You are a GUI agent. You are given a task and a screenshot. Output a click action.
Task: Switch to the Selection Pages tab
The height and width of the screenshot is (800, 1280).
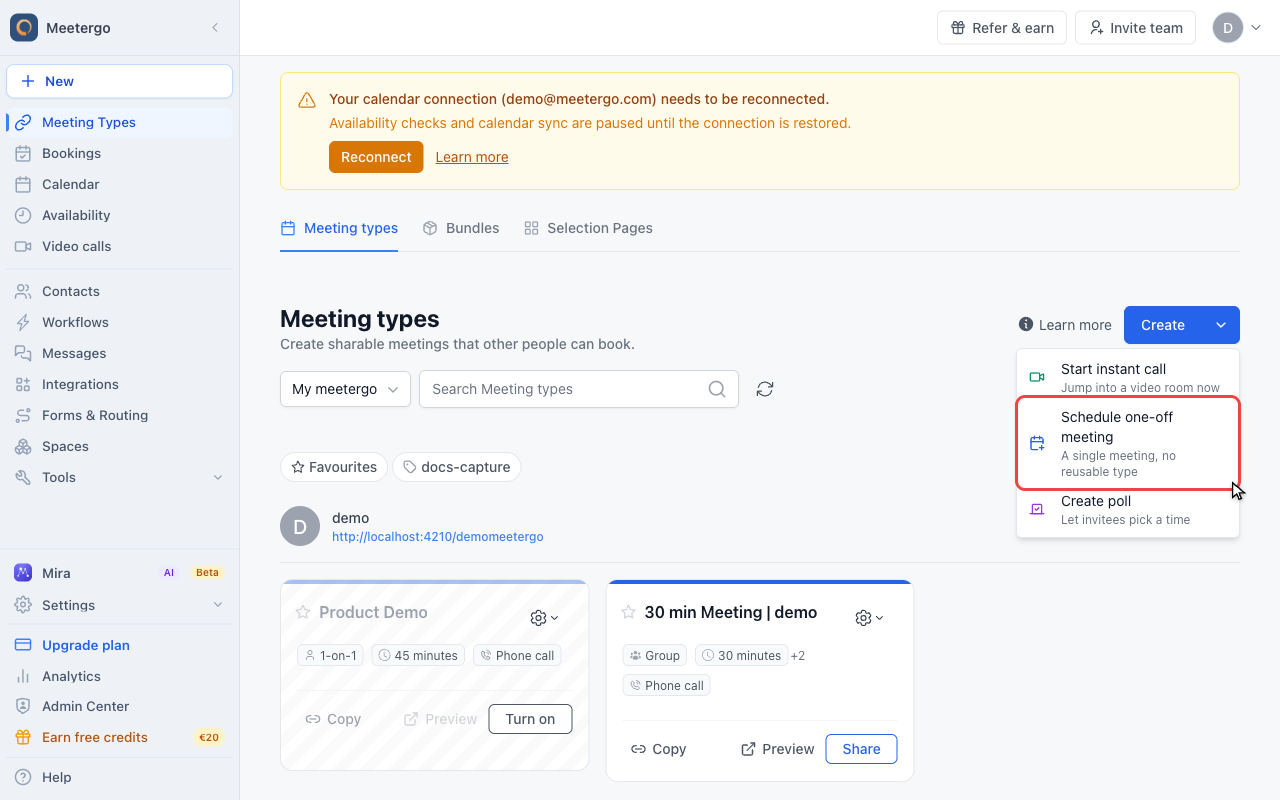[x=588, y=228]
